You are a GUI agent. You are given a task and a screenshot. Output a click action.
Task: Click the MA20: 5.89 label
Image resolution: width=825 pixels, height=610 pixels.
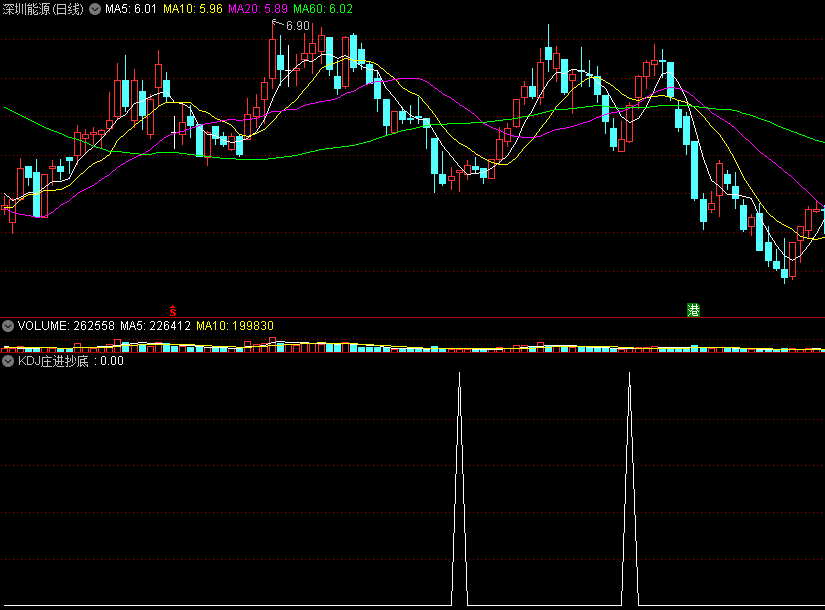(258, 9)
